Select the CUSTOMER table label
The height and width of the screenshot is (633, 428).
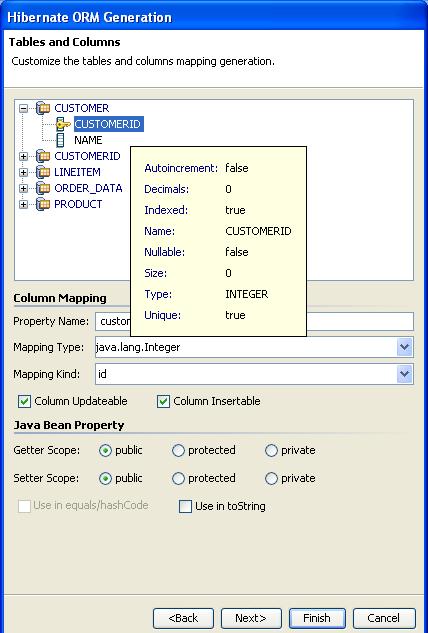click(82, 108)
